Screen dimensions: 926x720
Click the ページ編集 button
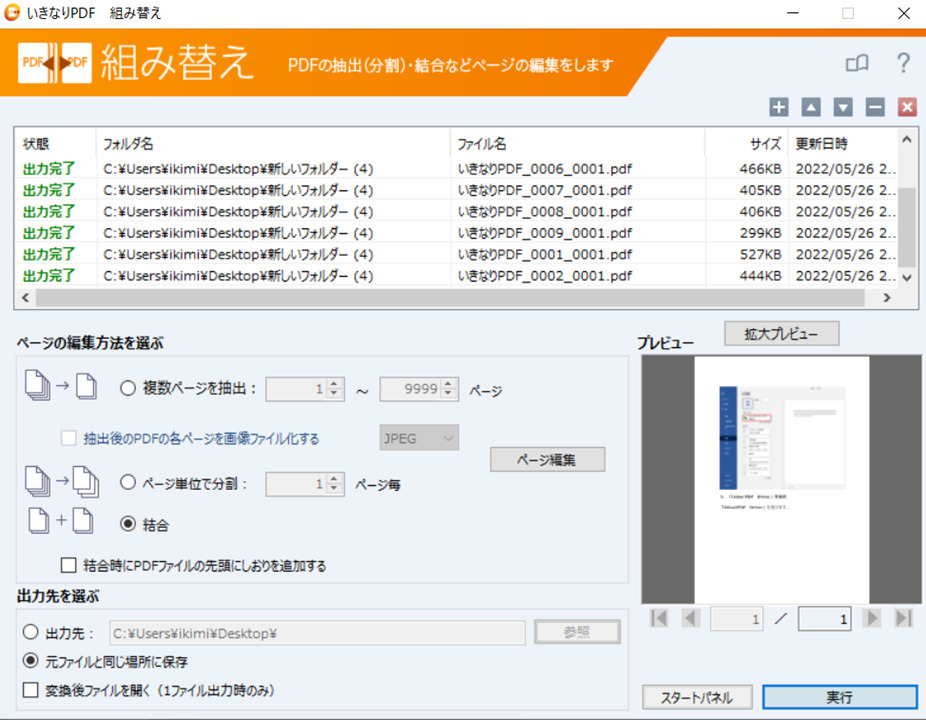[547, 460]
